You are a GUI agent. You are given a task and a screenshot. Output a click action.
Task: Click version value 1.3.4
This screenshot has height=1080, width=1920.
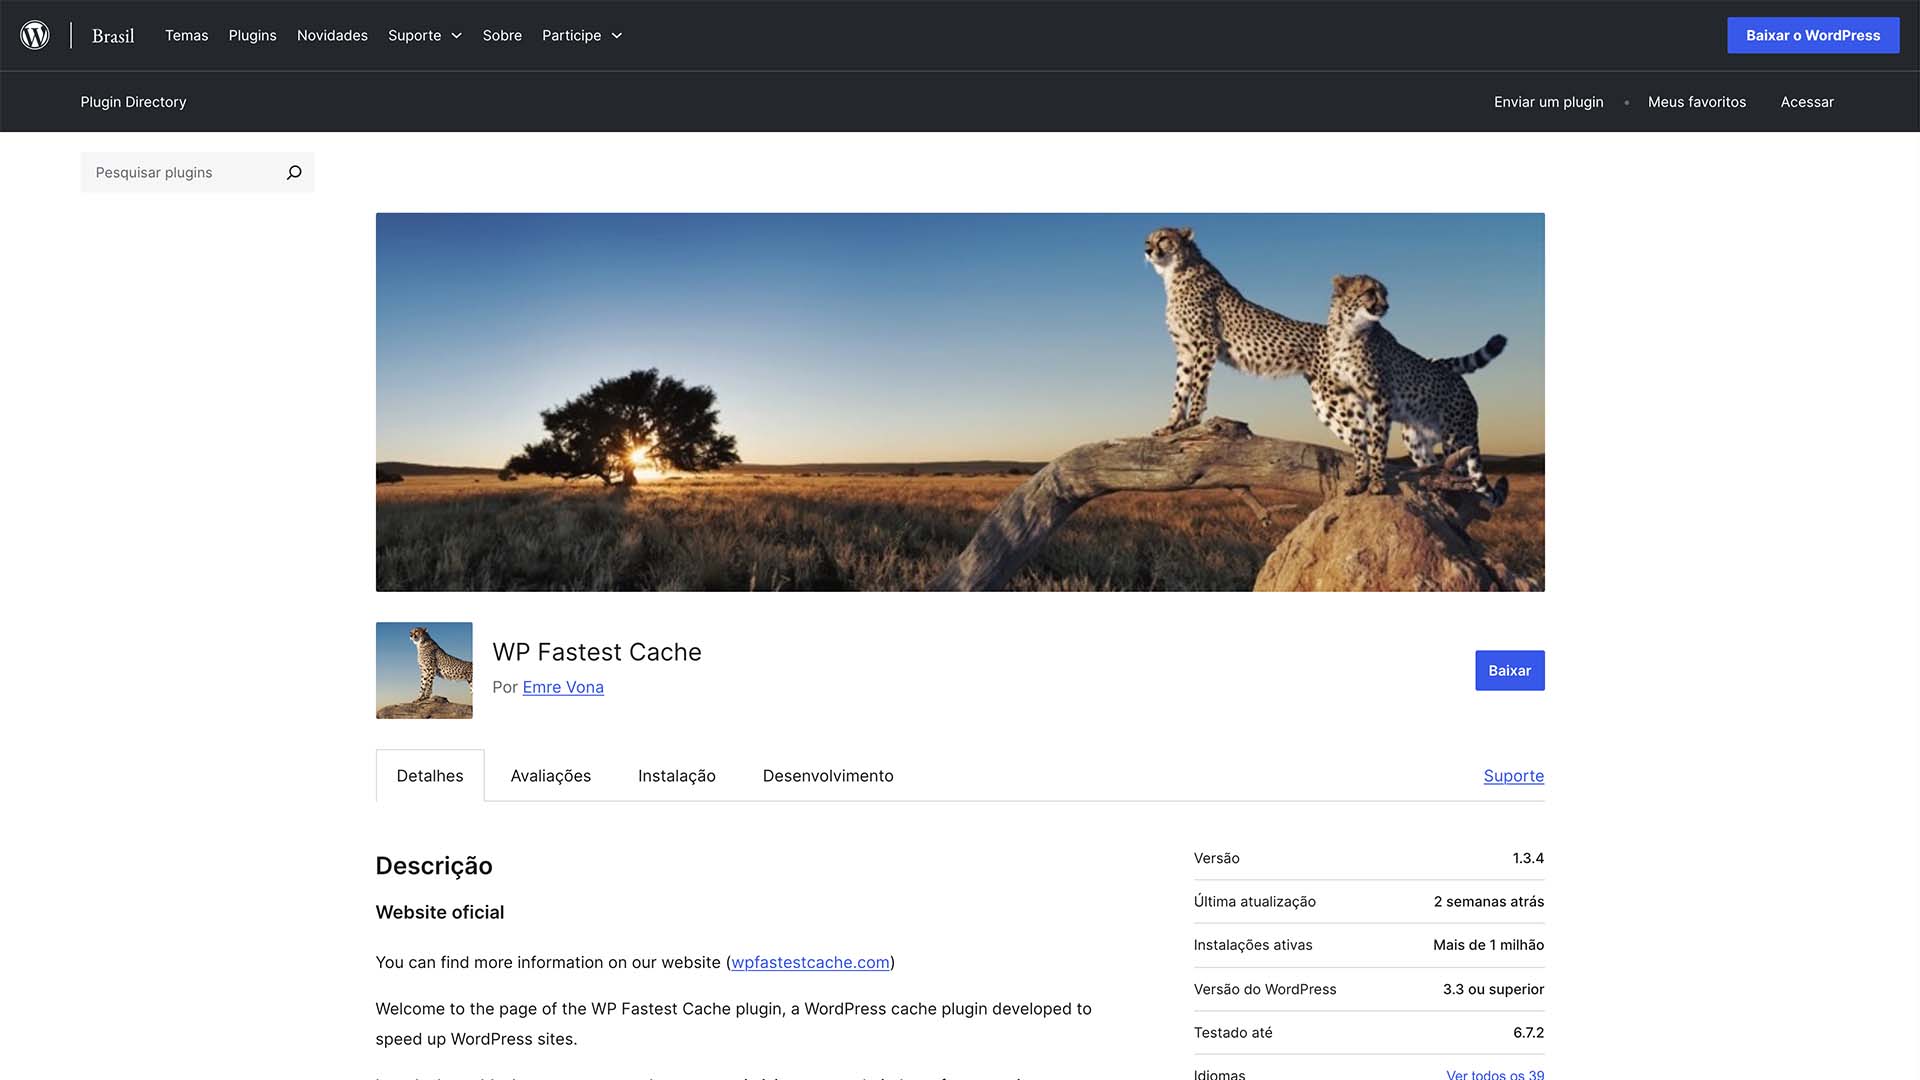(1528, 858)
